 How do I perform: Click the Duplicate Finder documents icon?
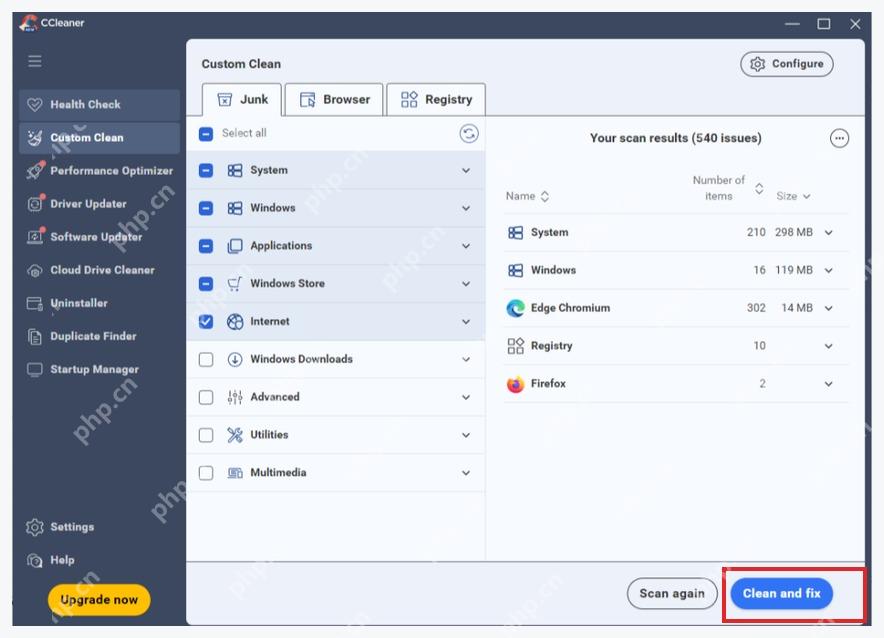[x=35, y=336]
